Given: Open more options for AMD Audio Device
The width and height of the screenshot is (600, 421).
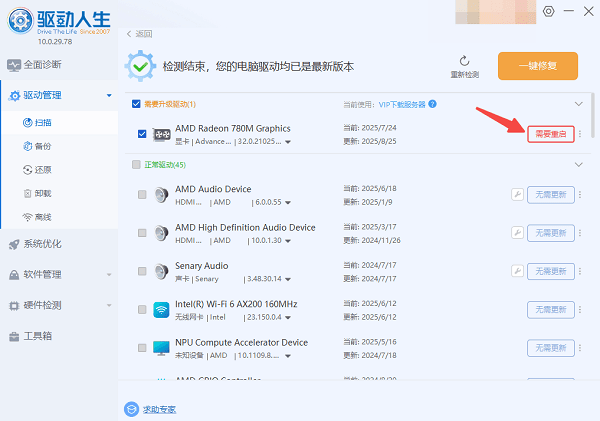Looking at the screenshot, I should coord(580,195).
